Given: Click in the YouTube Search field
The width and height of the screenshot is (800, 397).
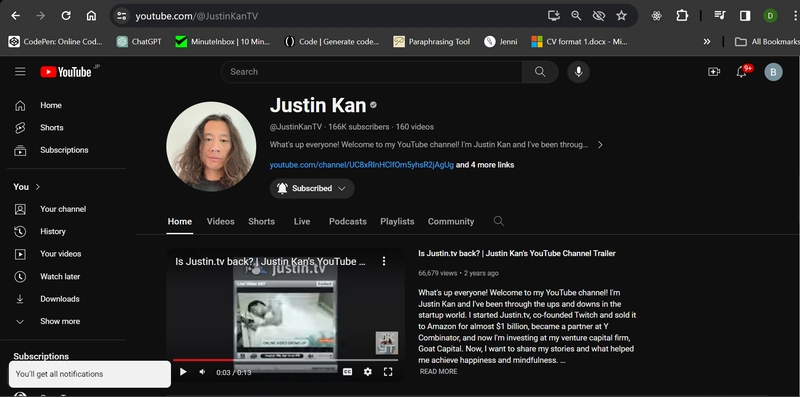Looking at the screenshot, I should (x=371, y=72).
